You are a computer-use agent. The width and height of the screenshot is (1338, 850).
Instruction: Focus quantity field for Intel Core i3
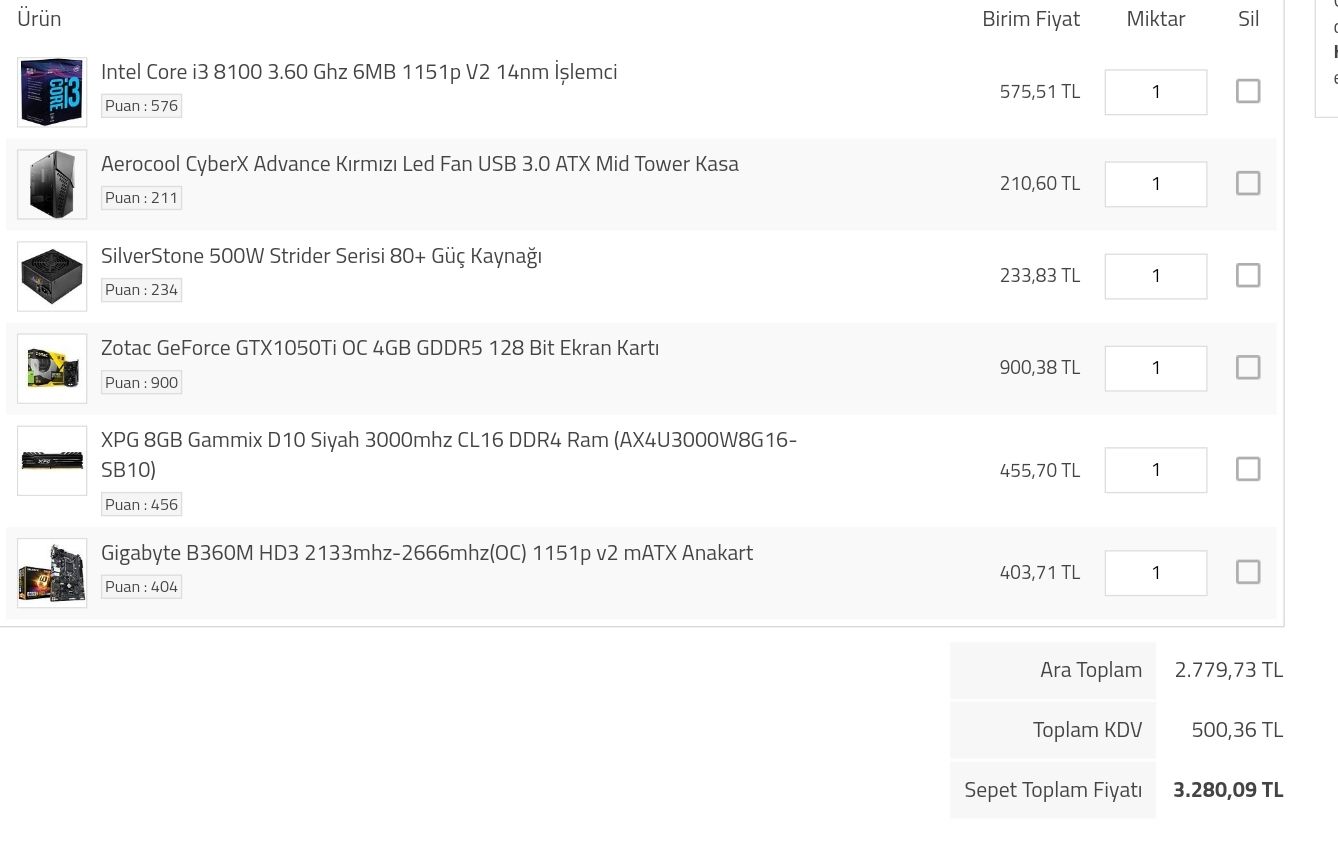[1155, 92]
